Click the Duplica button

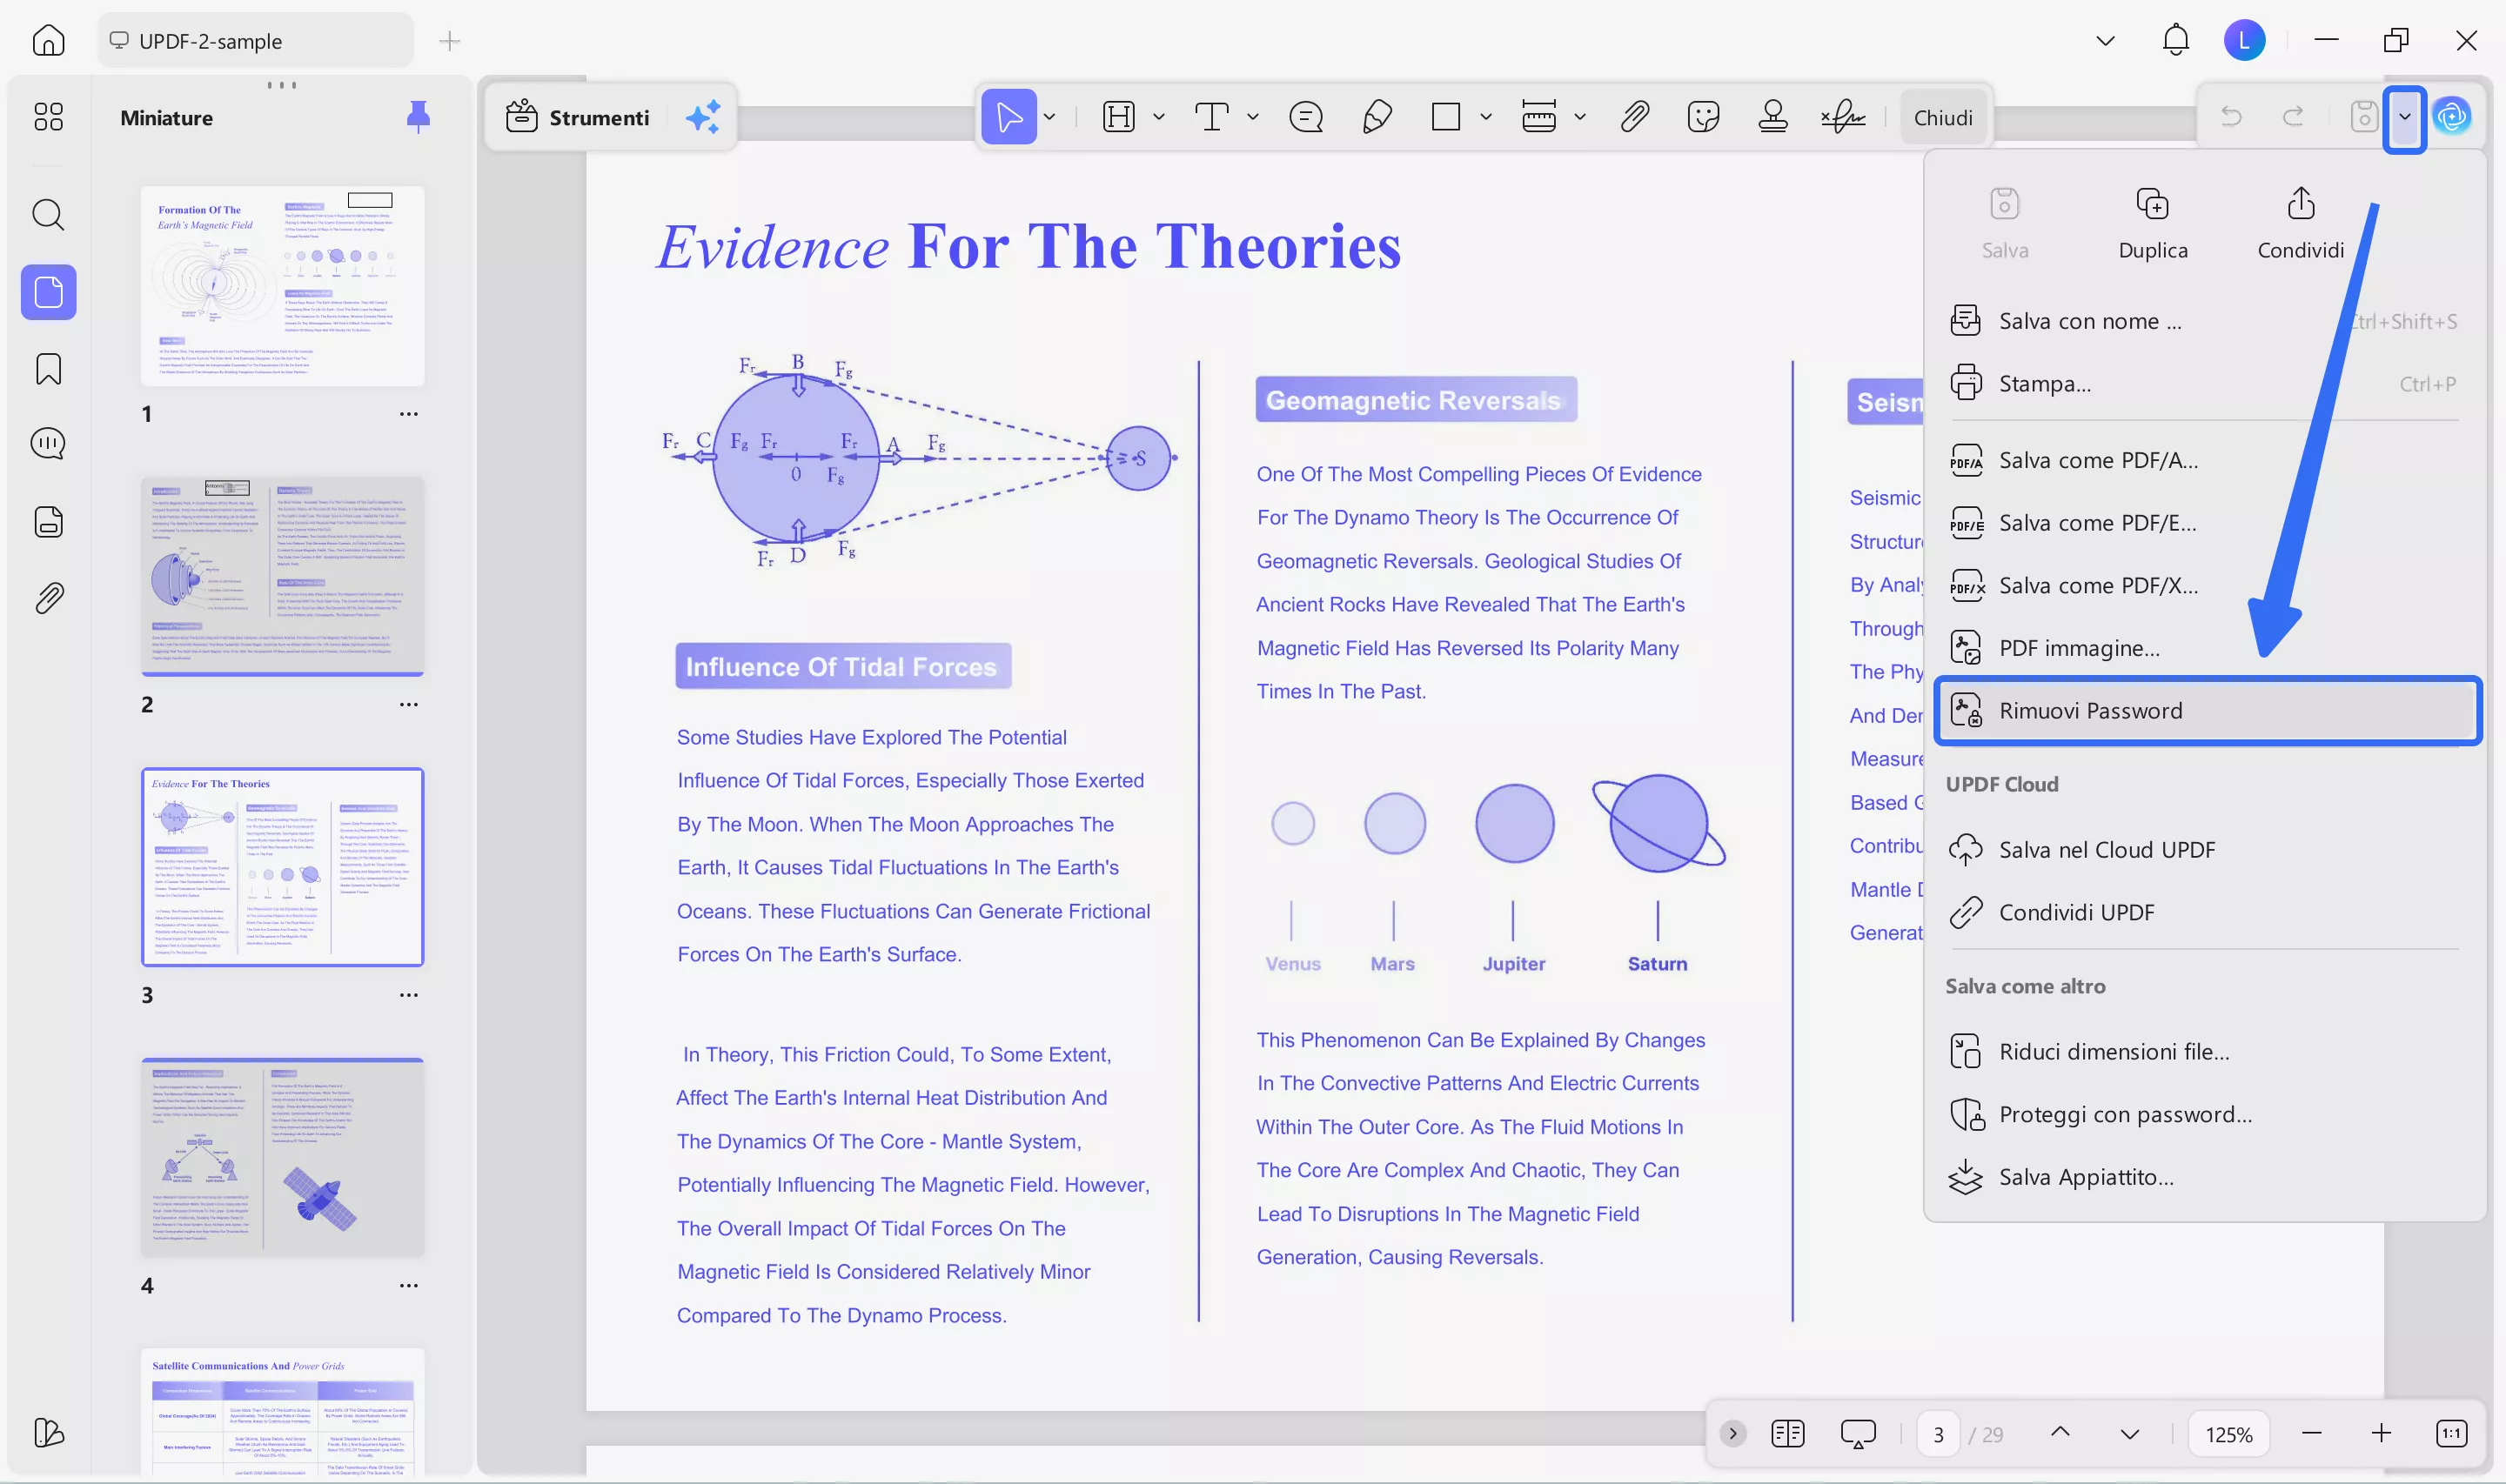pos(2152,224)
